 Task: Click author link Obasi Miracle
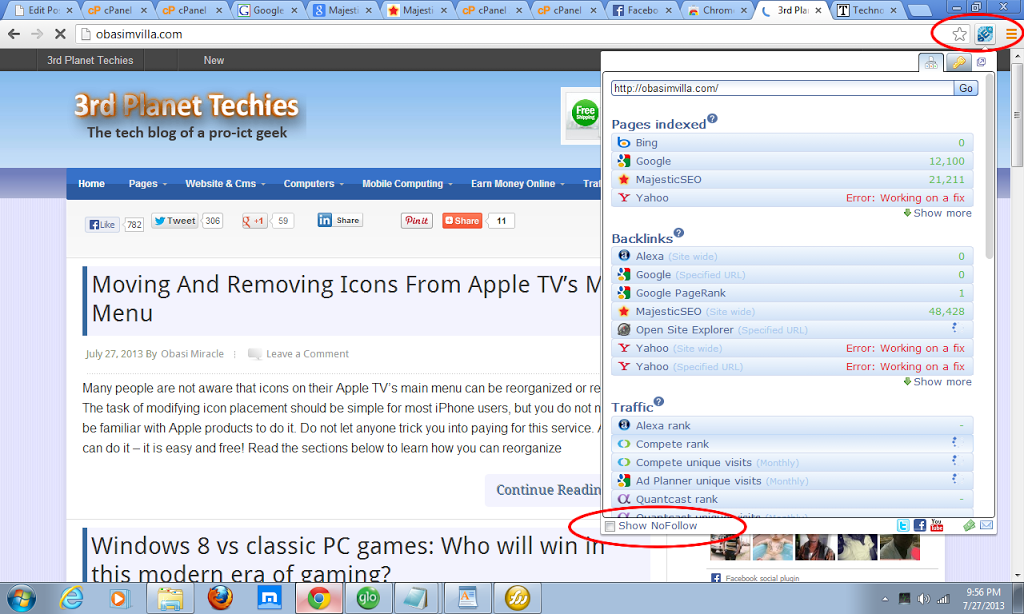[x=192, y=353]
